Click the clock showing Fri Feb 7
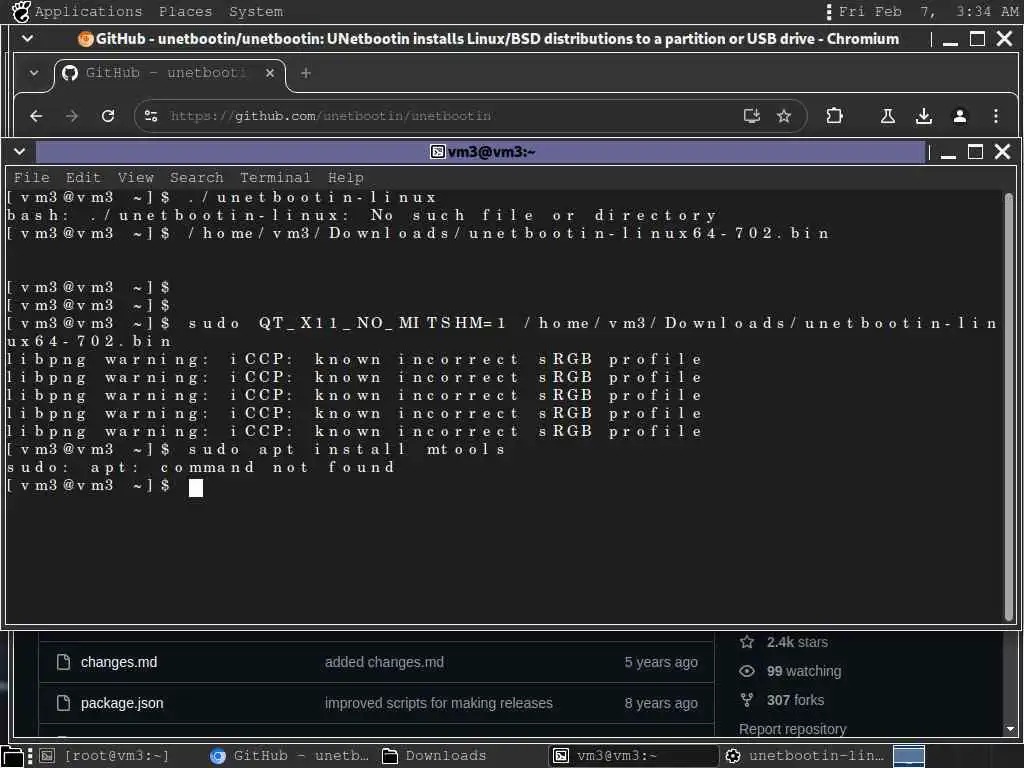This screenshot has height=768, width=1024. tap(927, 11)
